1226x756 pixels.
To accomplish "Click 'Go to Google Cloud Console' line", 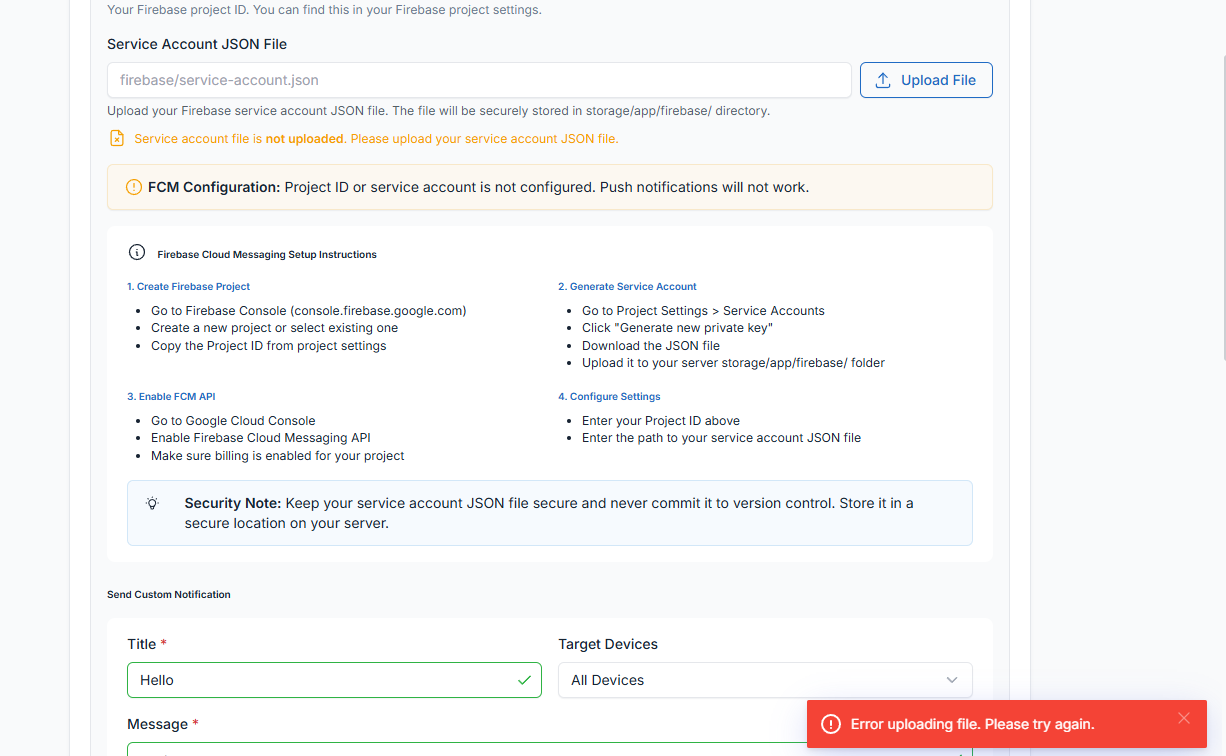I will click(x=233, y=421).
